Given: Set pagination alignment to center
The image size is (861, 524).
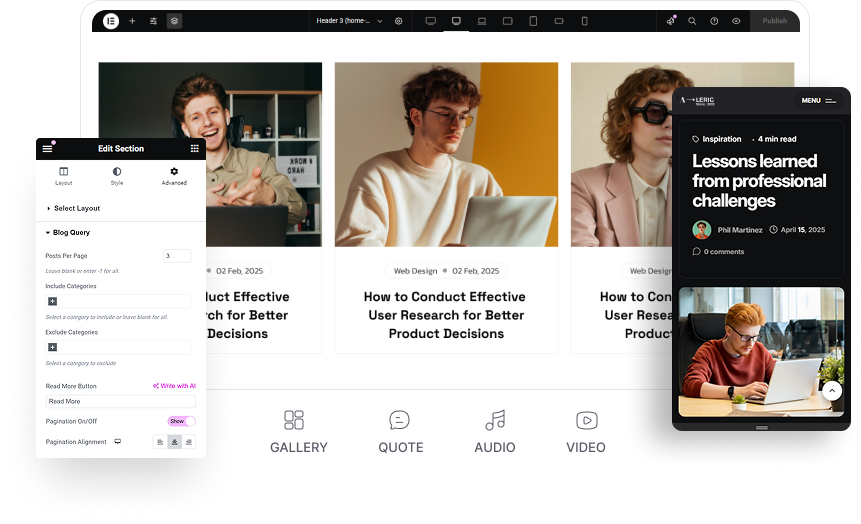Looking at the screenshot, I should (x=175, y=441).
